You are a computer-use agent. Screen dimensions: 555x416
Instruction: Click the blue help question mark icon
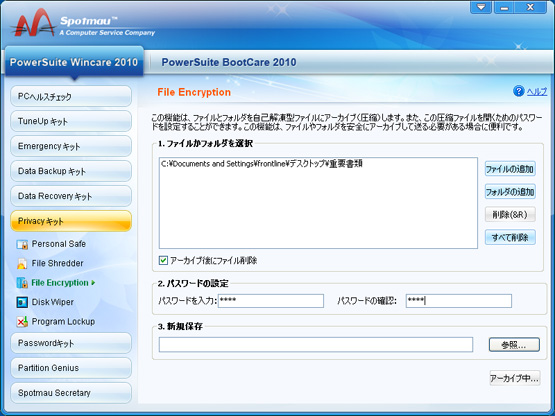(519, 91)
